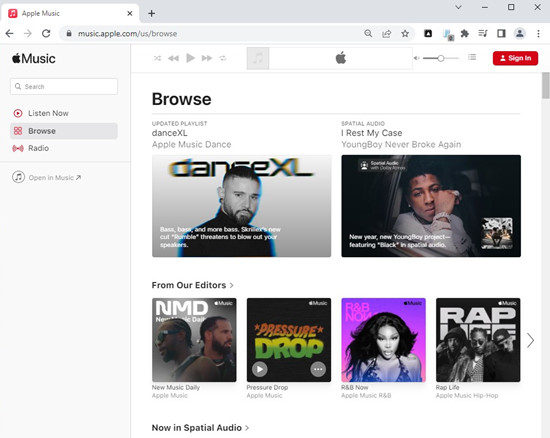Open the danceXL playlist banner

241,206
